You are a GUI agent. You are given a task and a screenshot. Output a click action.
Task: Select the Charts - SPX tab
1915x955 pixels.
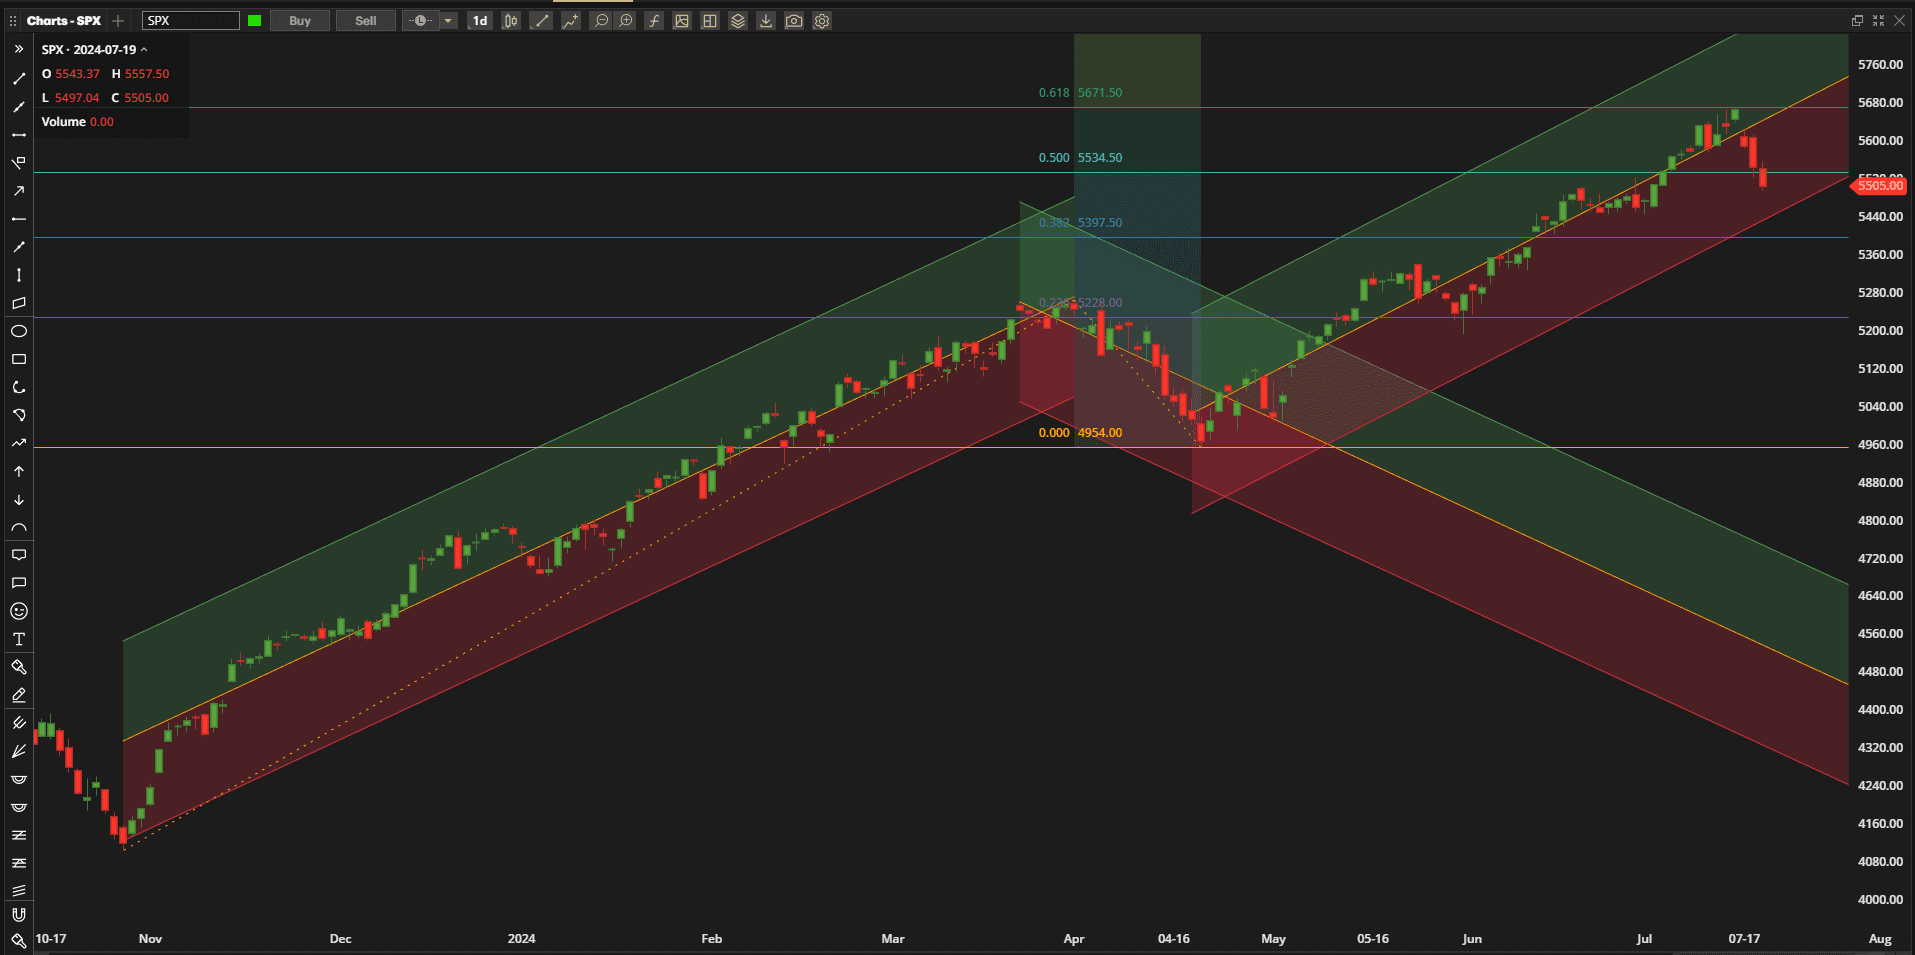point(64,21)
